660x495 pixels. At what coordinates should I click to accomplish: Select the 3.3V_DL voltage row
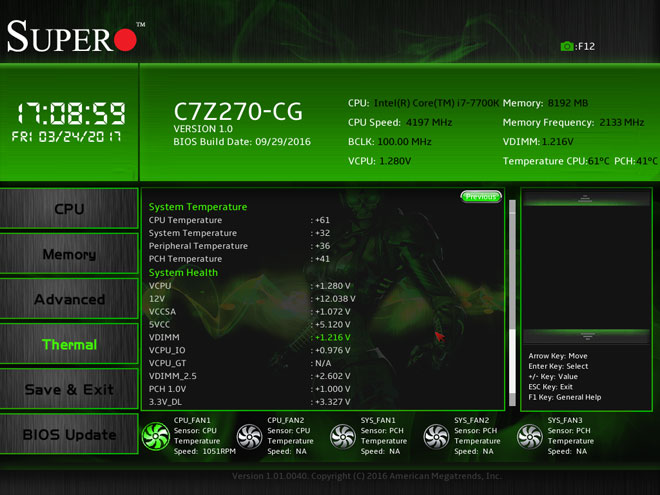tap(252, 402)
